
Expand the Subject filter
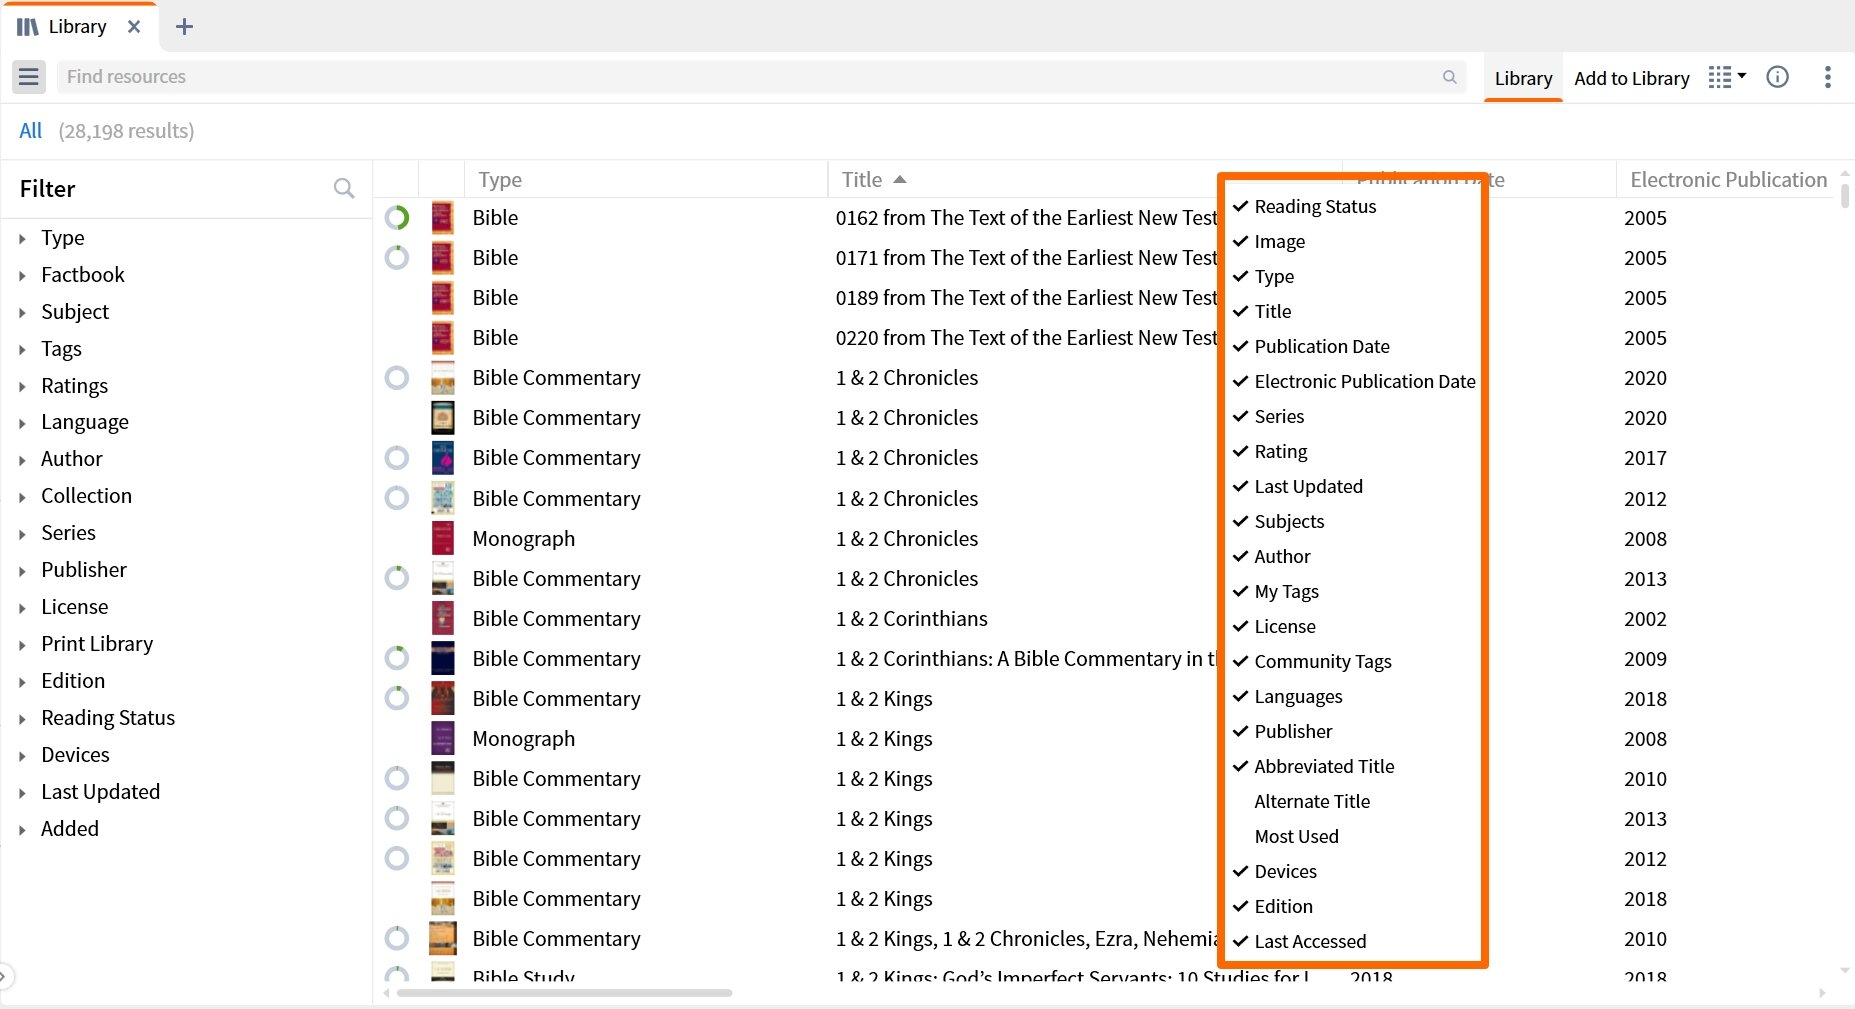click(22, 312)
